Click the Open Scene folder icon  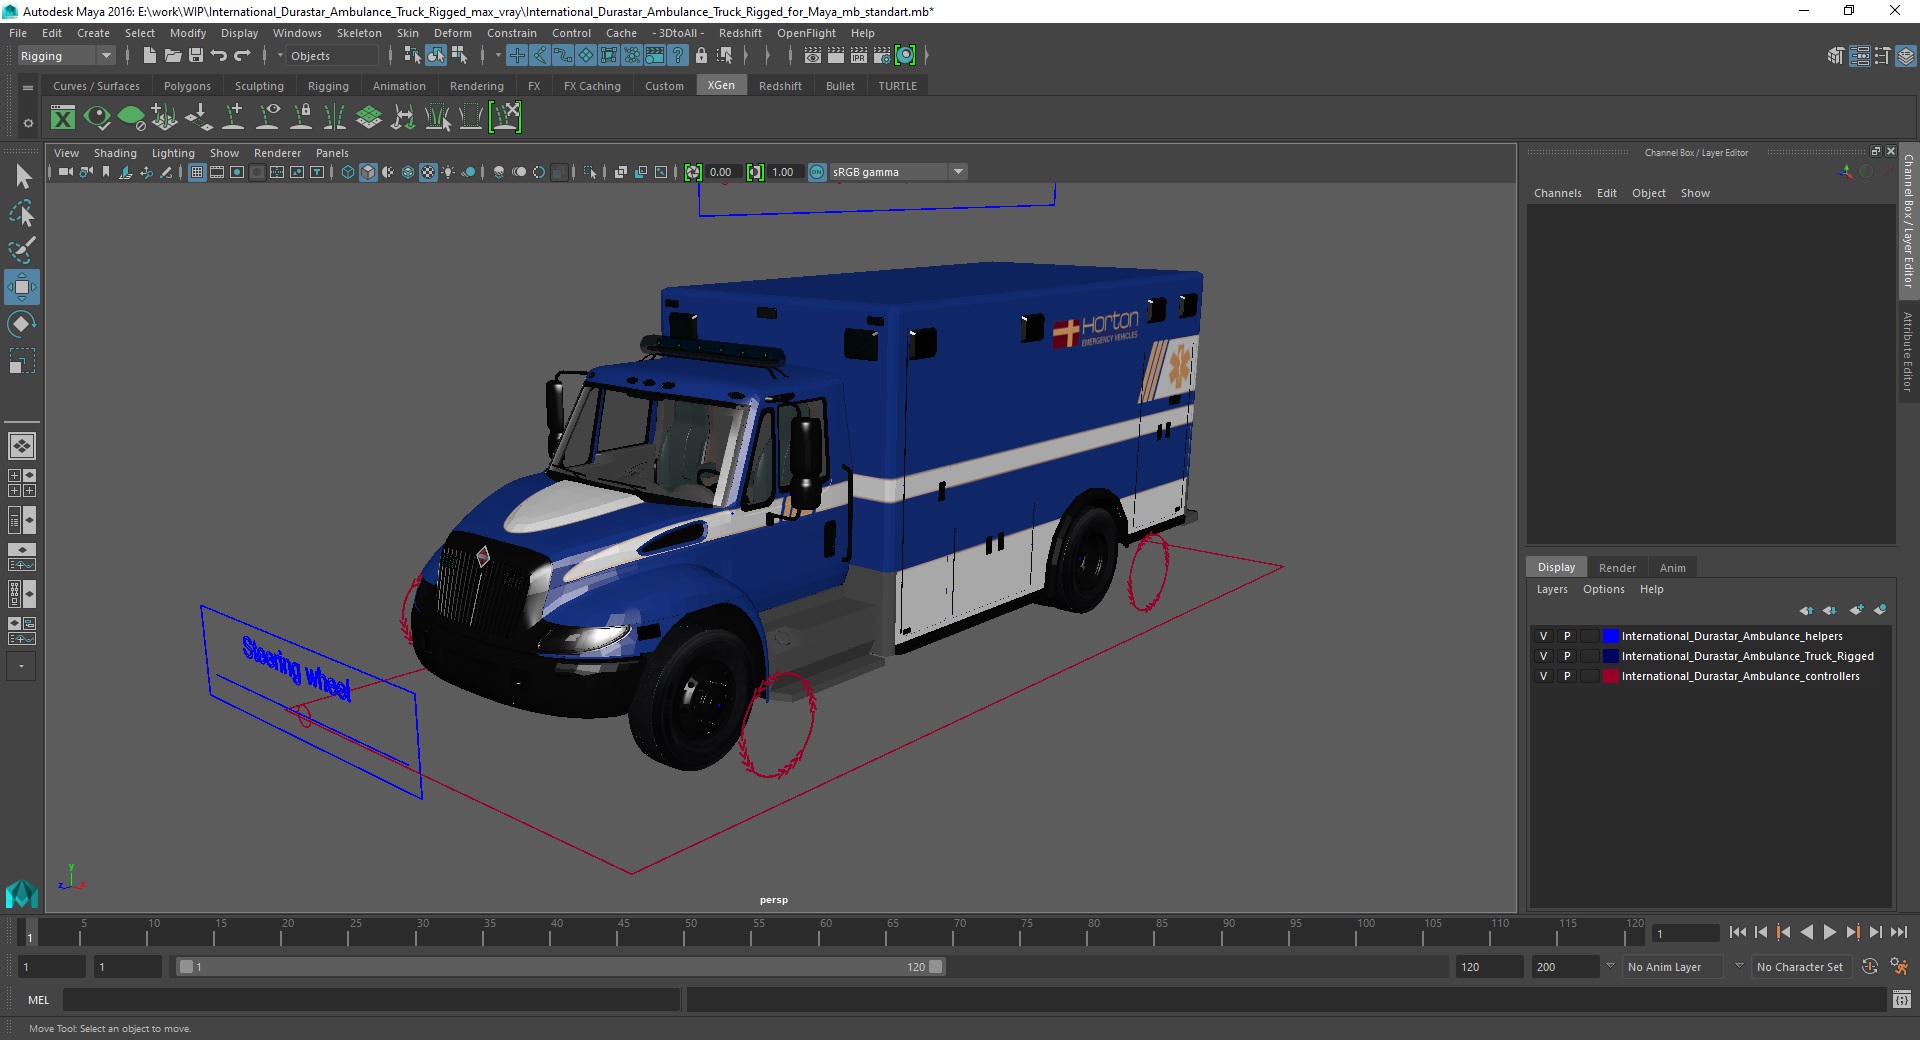[x=172, y=56]
